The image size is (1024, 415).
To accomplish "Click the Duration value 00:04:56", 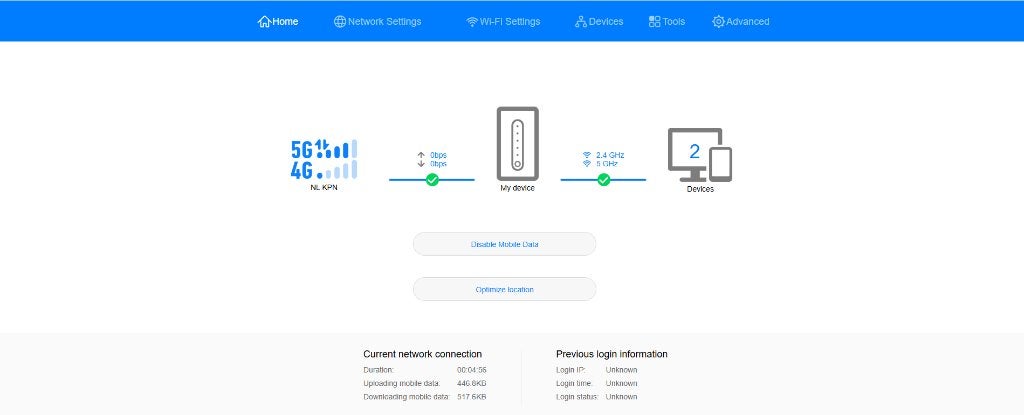I will pos(472,370).
